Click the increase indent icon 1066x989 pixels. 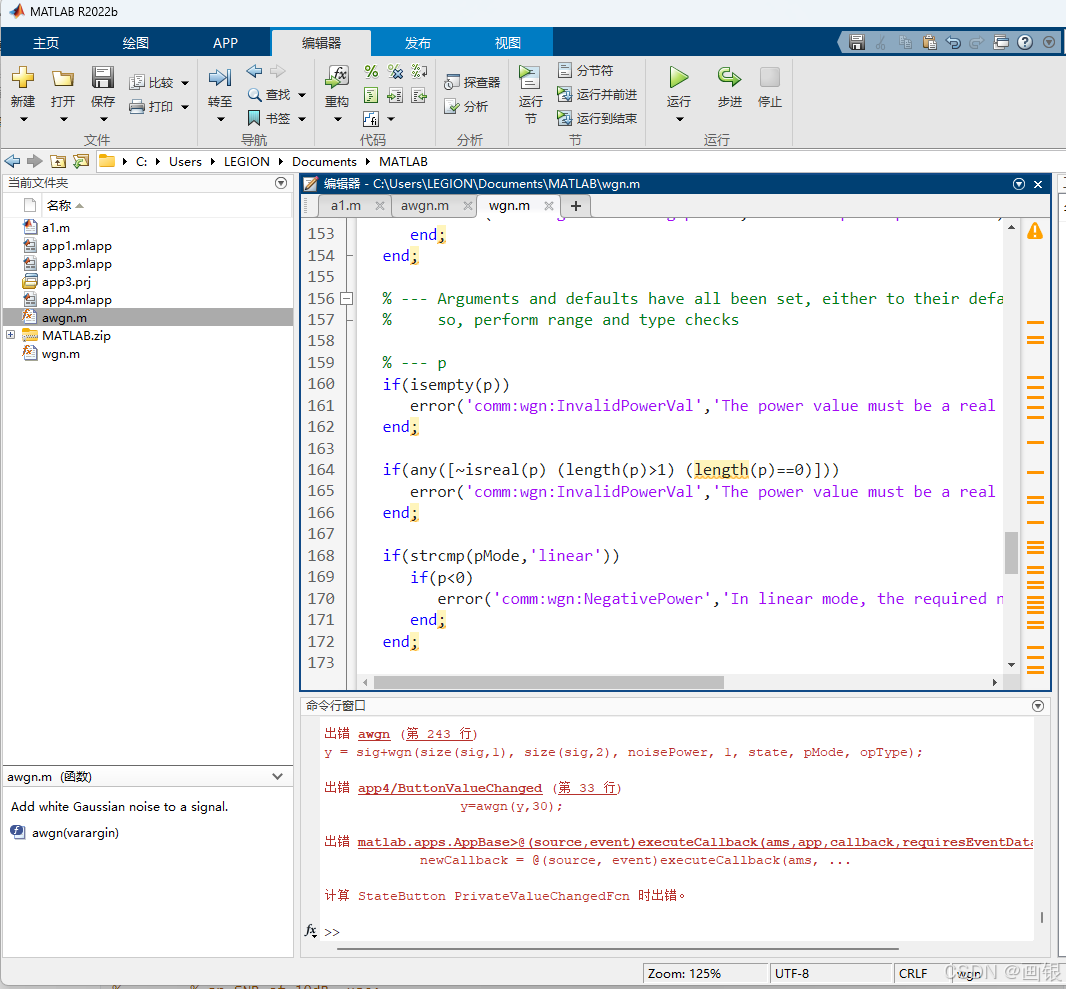click(x=395, y=95)
